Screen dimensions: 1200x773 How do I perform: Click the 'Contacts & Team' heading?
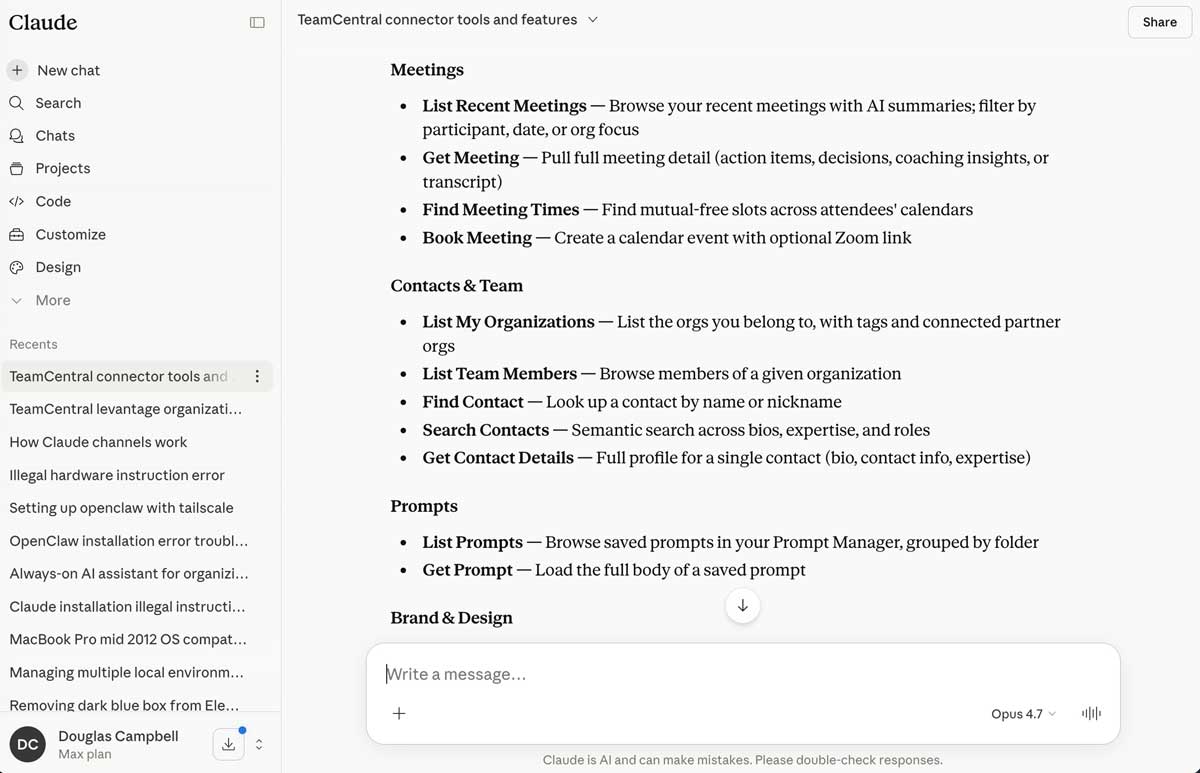(x=457, y=286)
